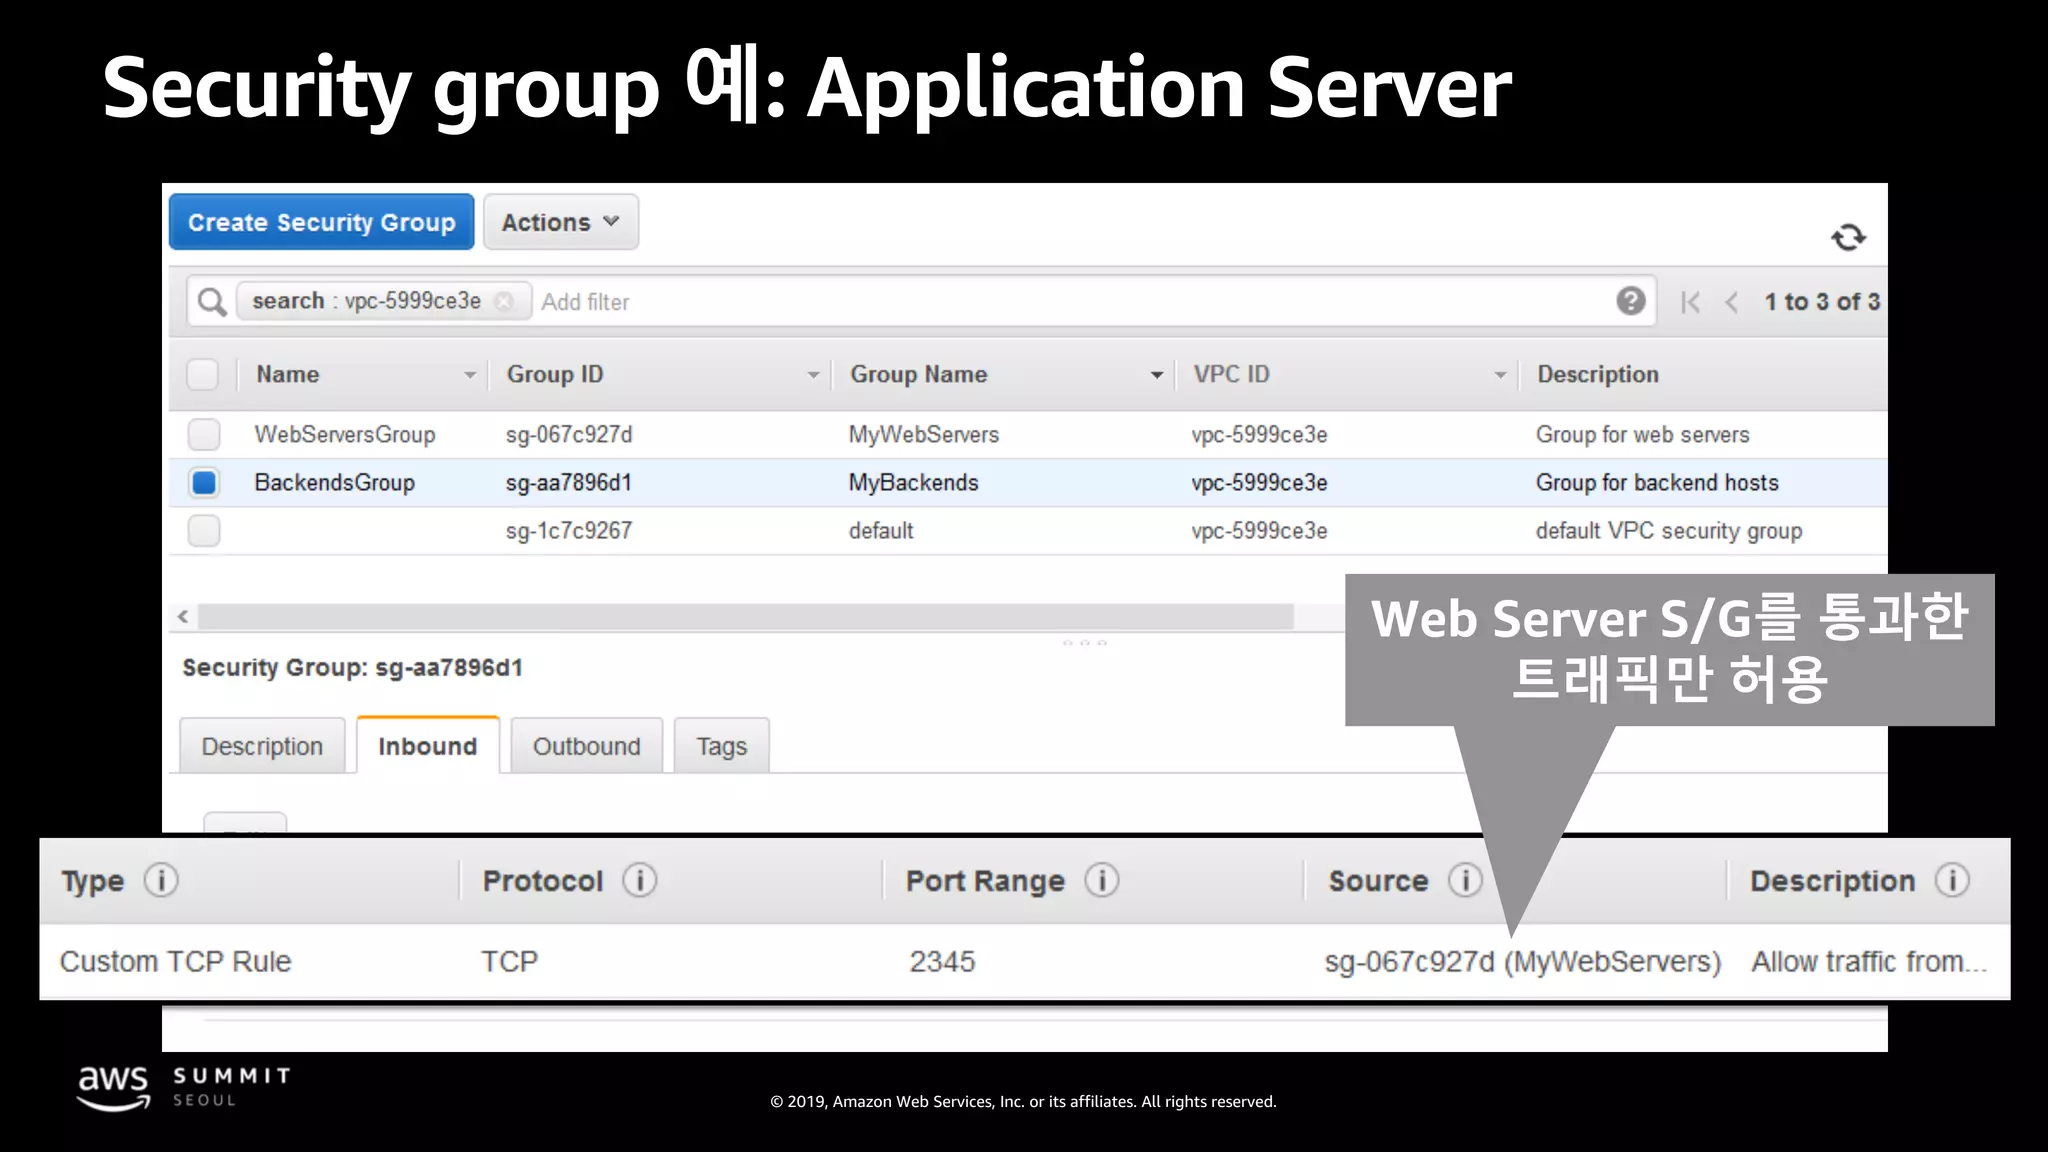This screenshot has width=2048, height=1152.
Task: Click info icon next to Type
Action: click(x=161, y=880)
